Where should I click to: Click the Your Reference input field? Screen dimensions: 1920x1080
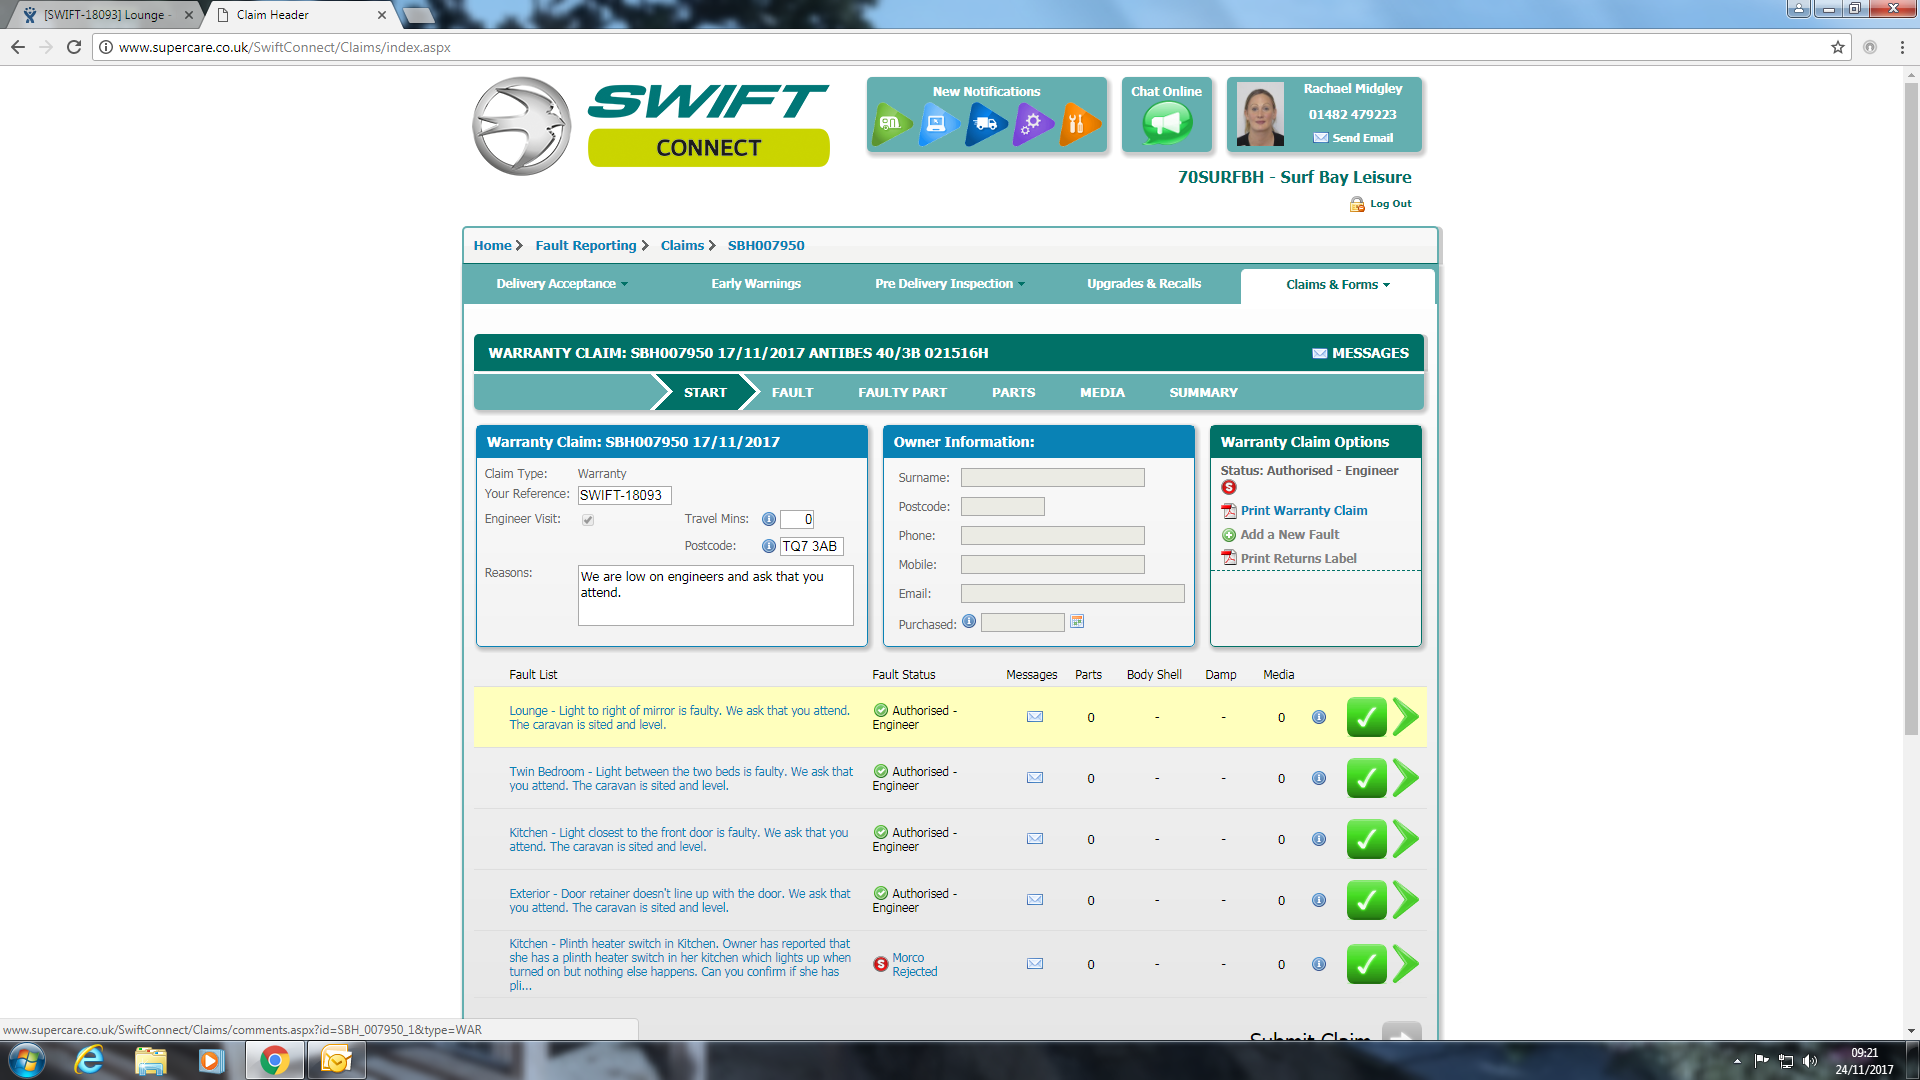(x=624, y=495)
